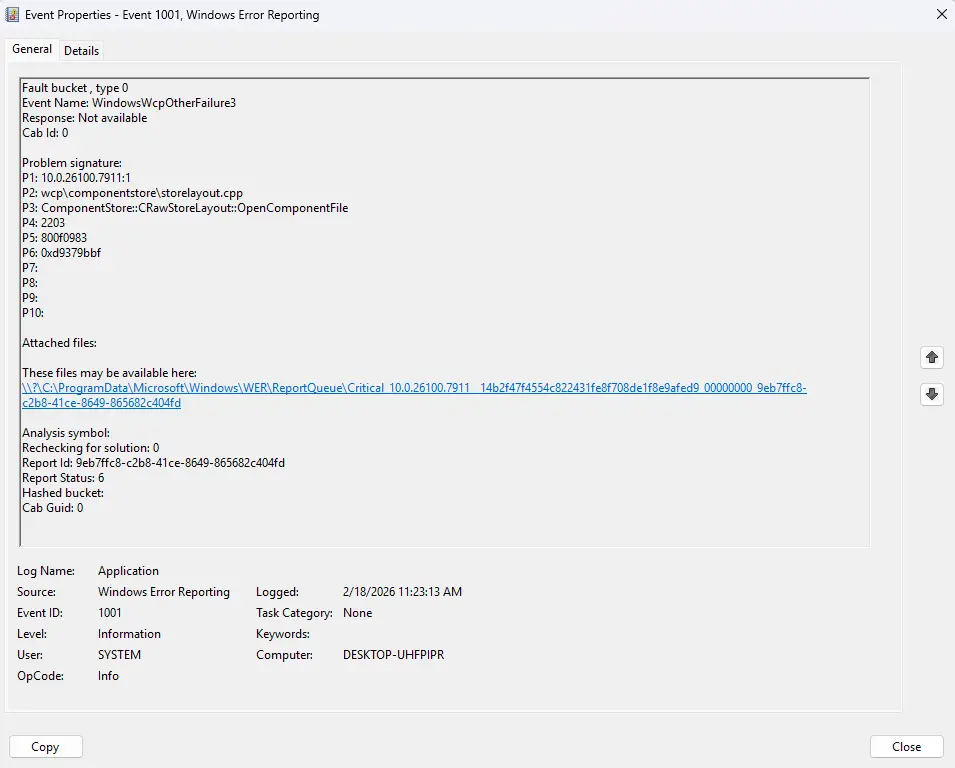This screenshot has height=768, width=955.
Task: Click the Task Category value 'None'
Action: [358, 613]
